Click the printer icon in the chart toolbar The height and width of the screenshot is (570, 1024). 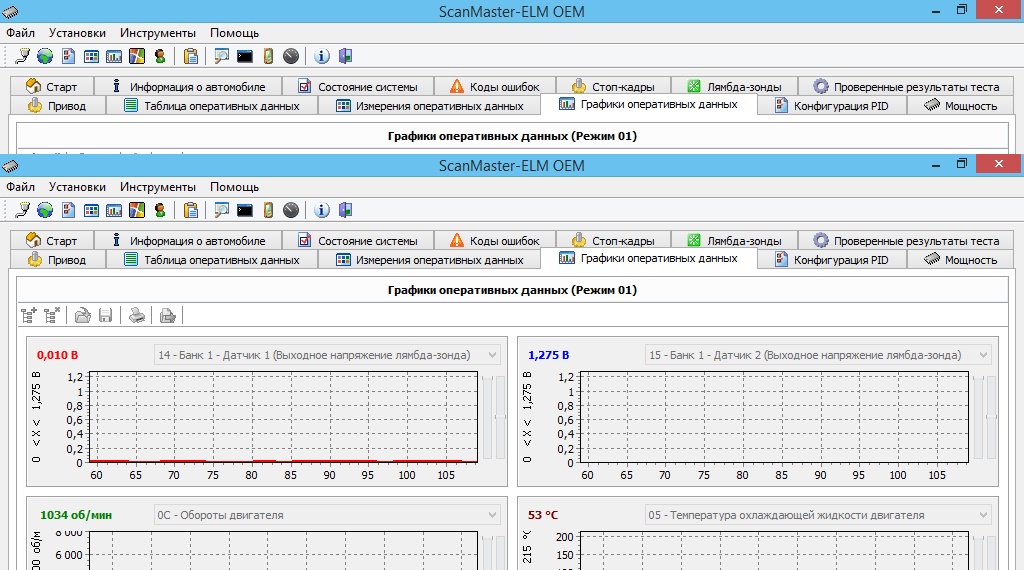click(137, 316)
